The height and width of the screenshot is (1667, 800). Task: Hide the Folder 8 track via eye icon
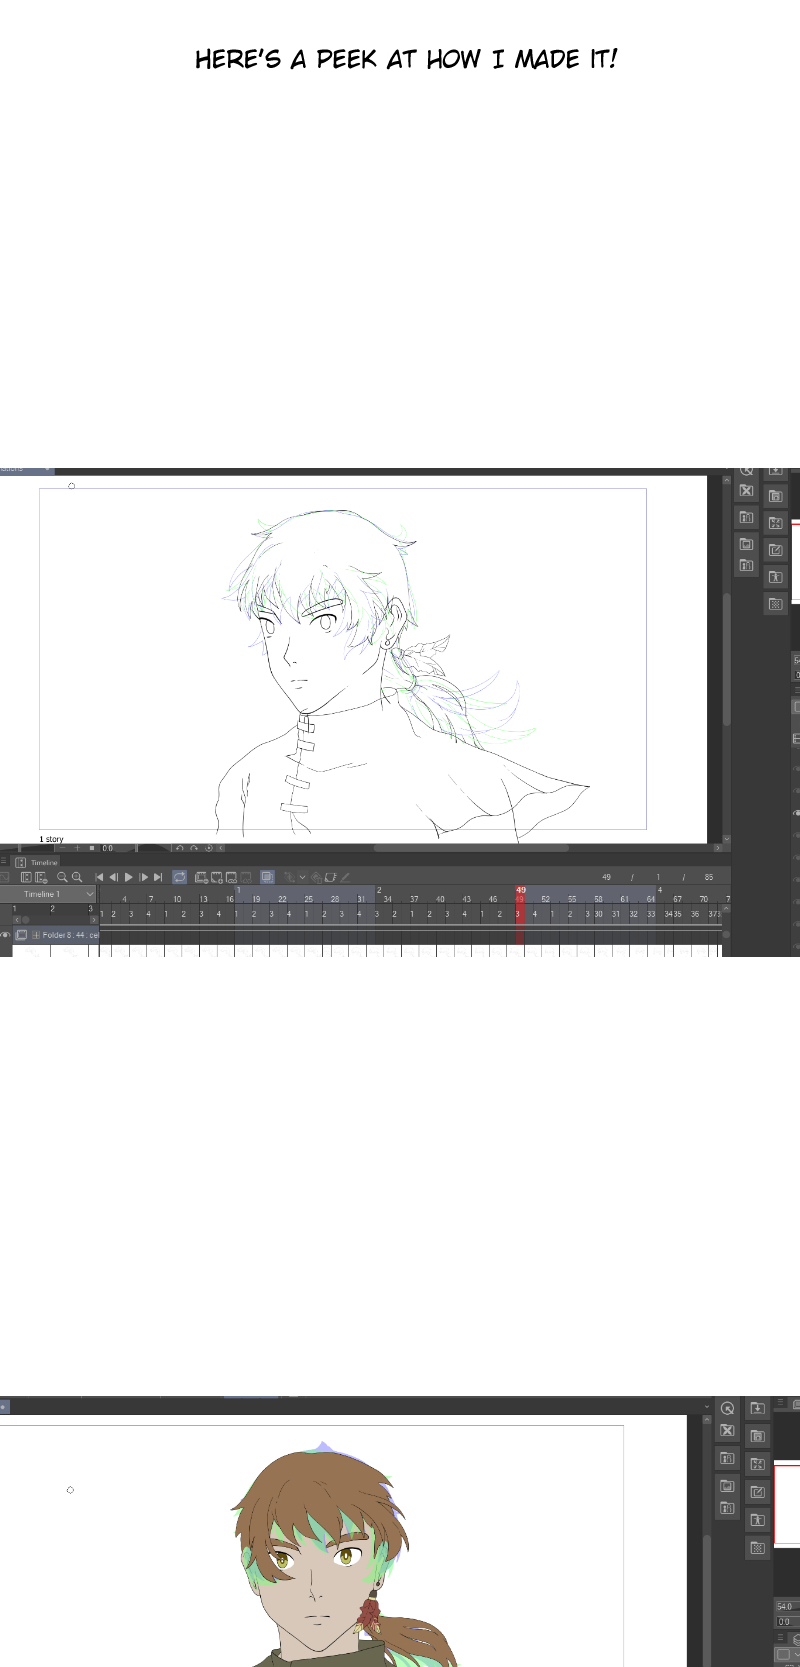click(5, 935)
